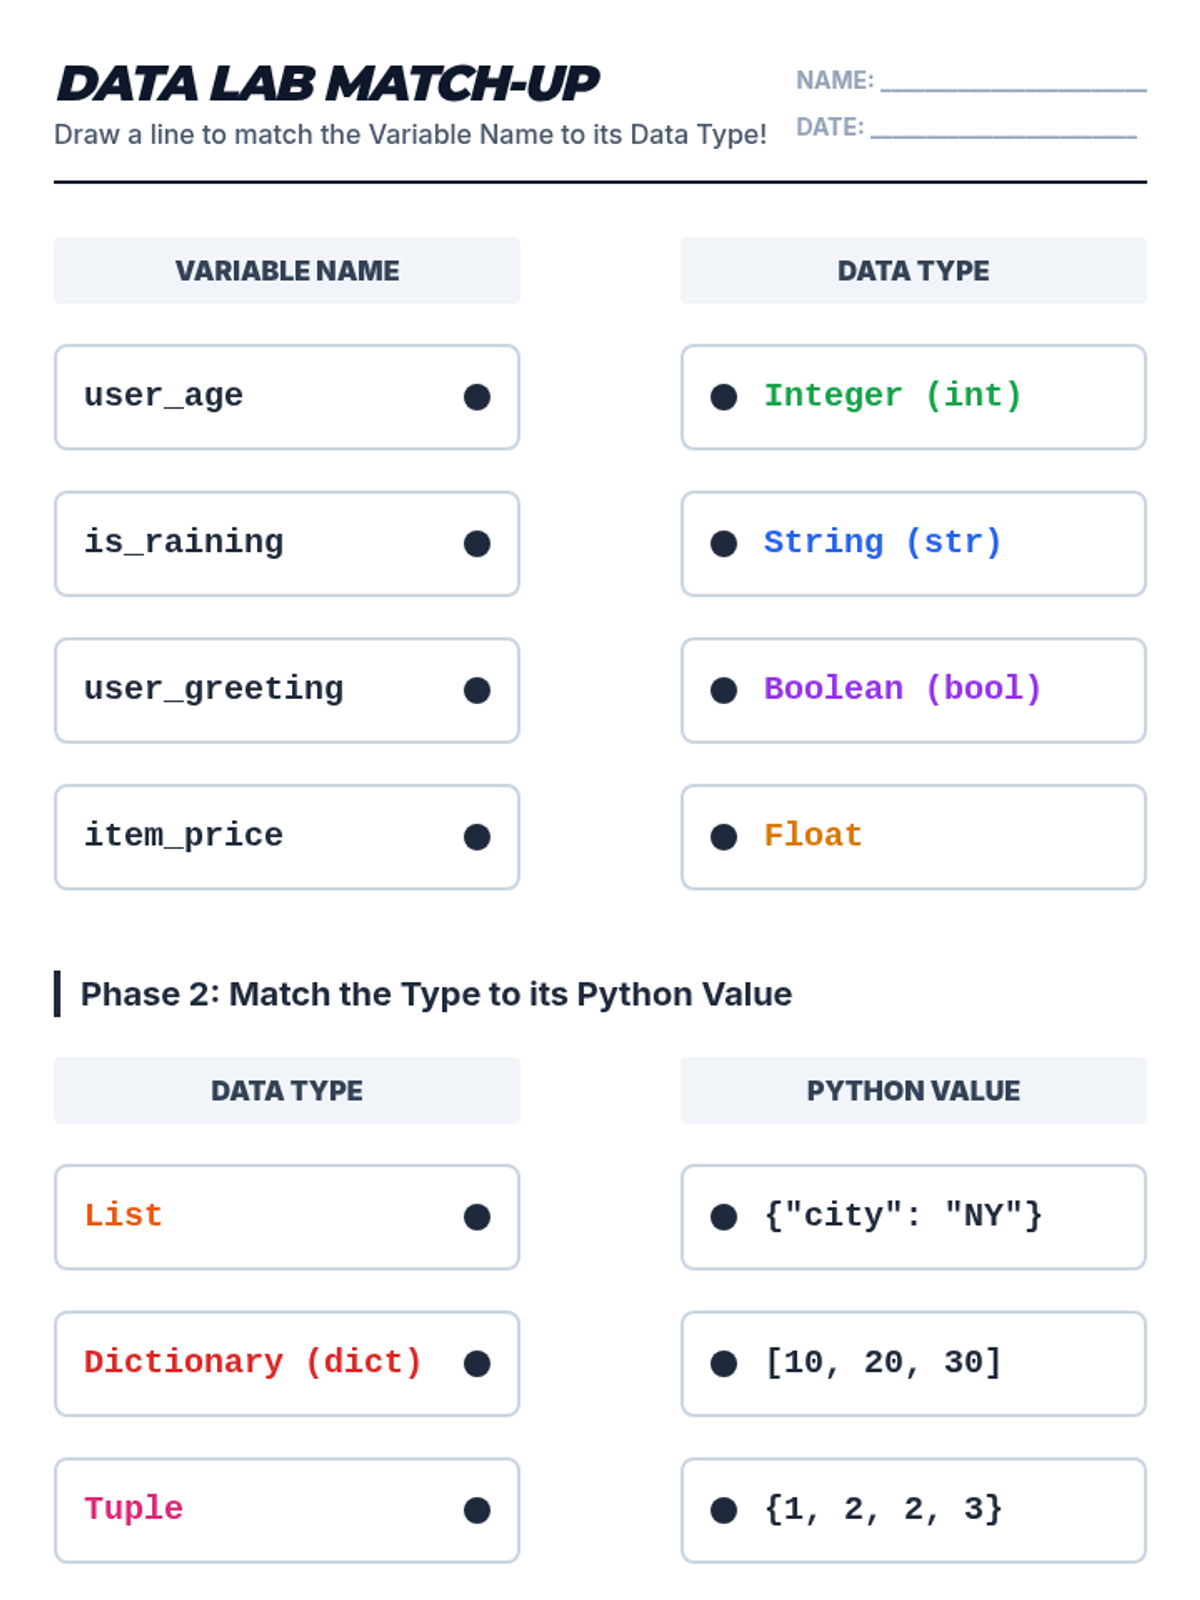
Task: Click the Phase 2 section heading
Action: [436, 994]
